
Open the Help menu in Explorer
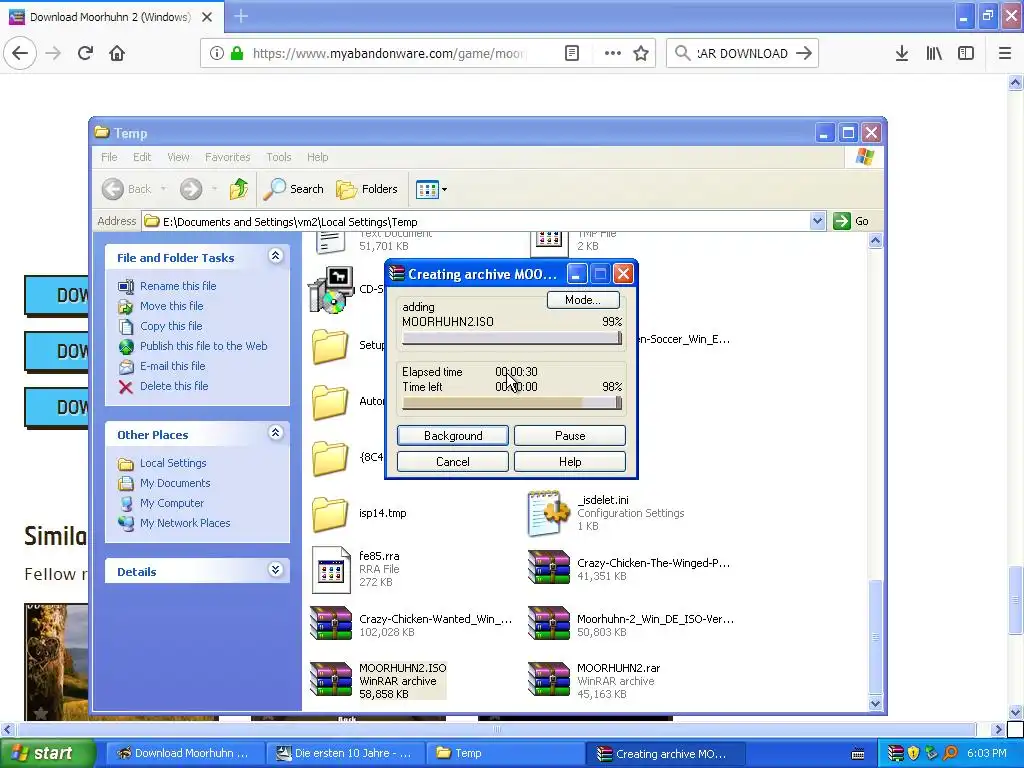click(317, 157)
